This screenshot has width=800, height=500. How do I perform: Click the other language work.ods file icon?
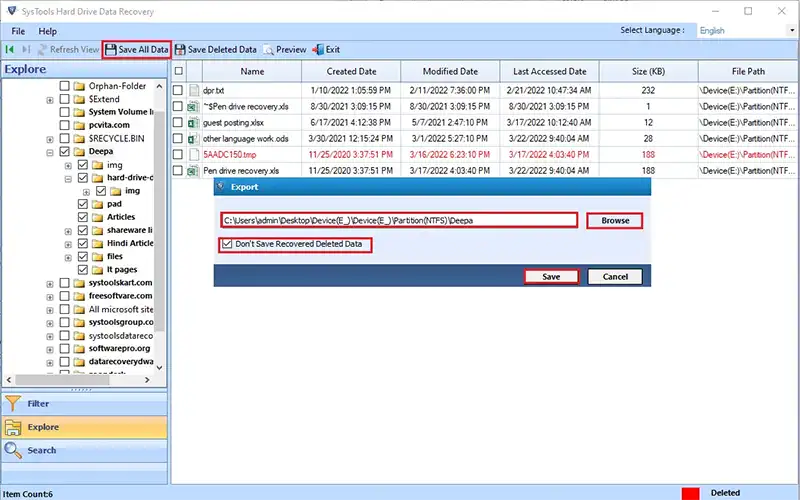tap(193, 138)
